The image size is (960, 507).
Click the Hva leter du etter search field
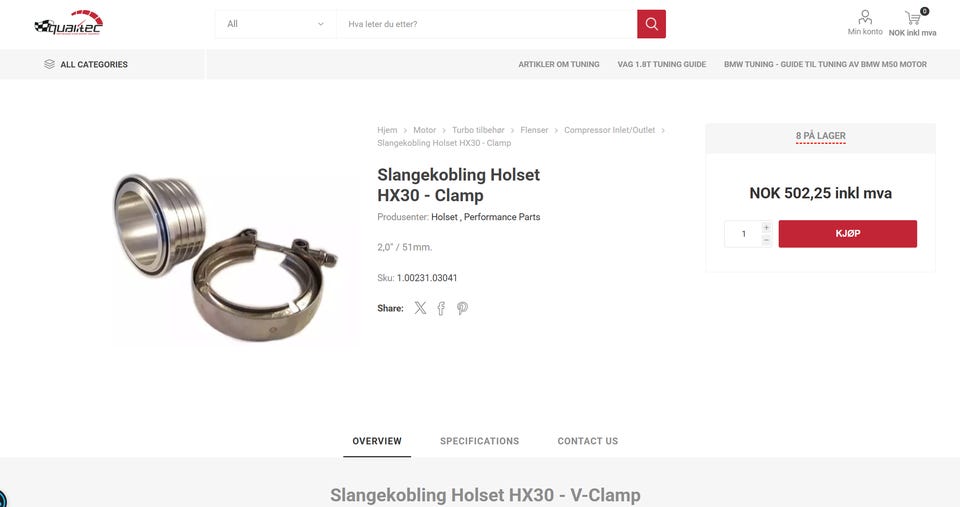pos(487,24)
